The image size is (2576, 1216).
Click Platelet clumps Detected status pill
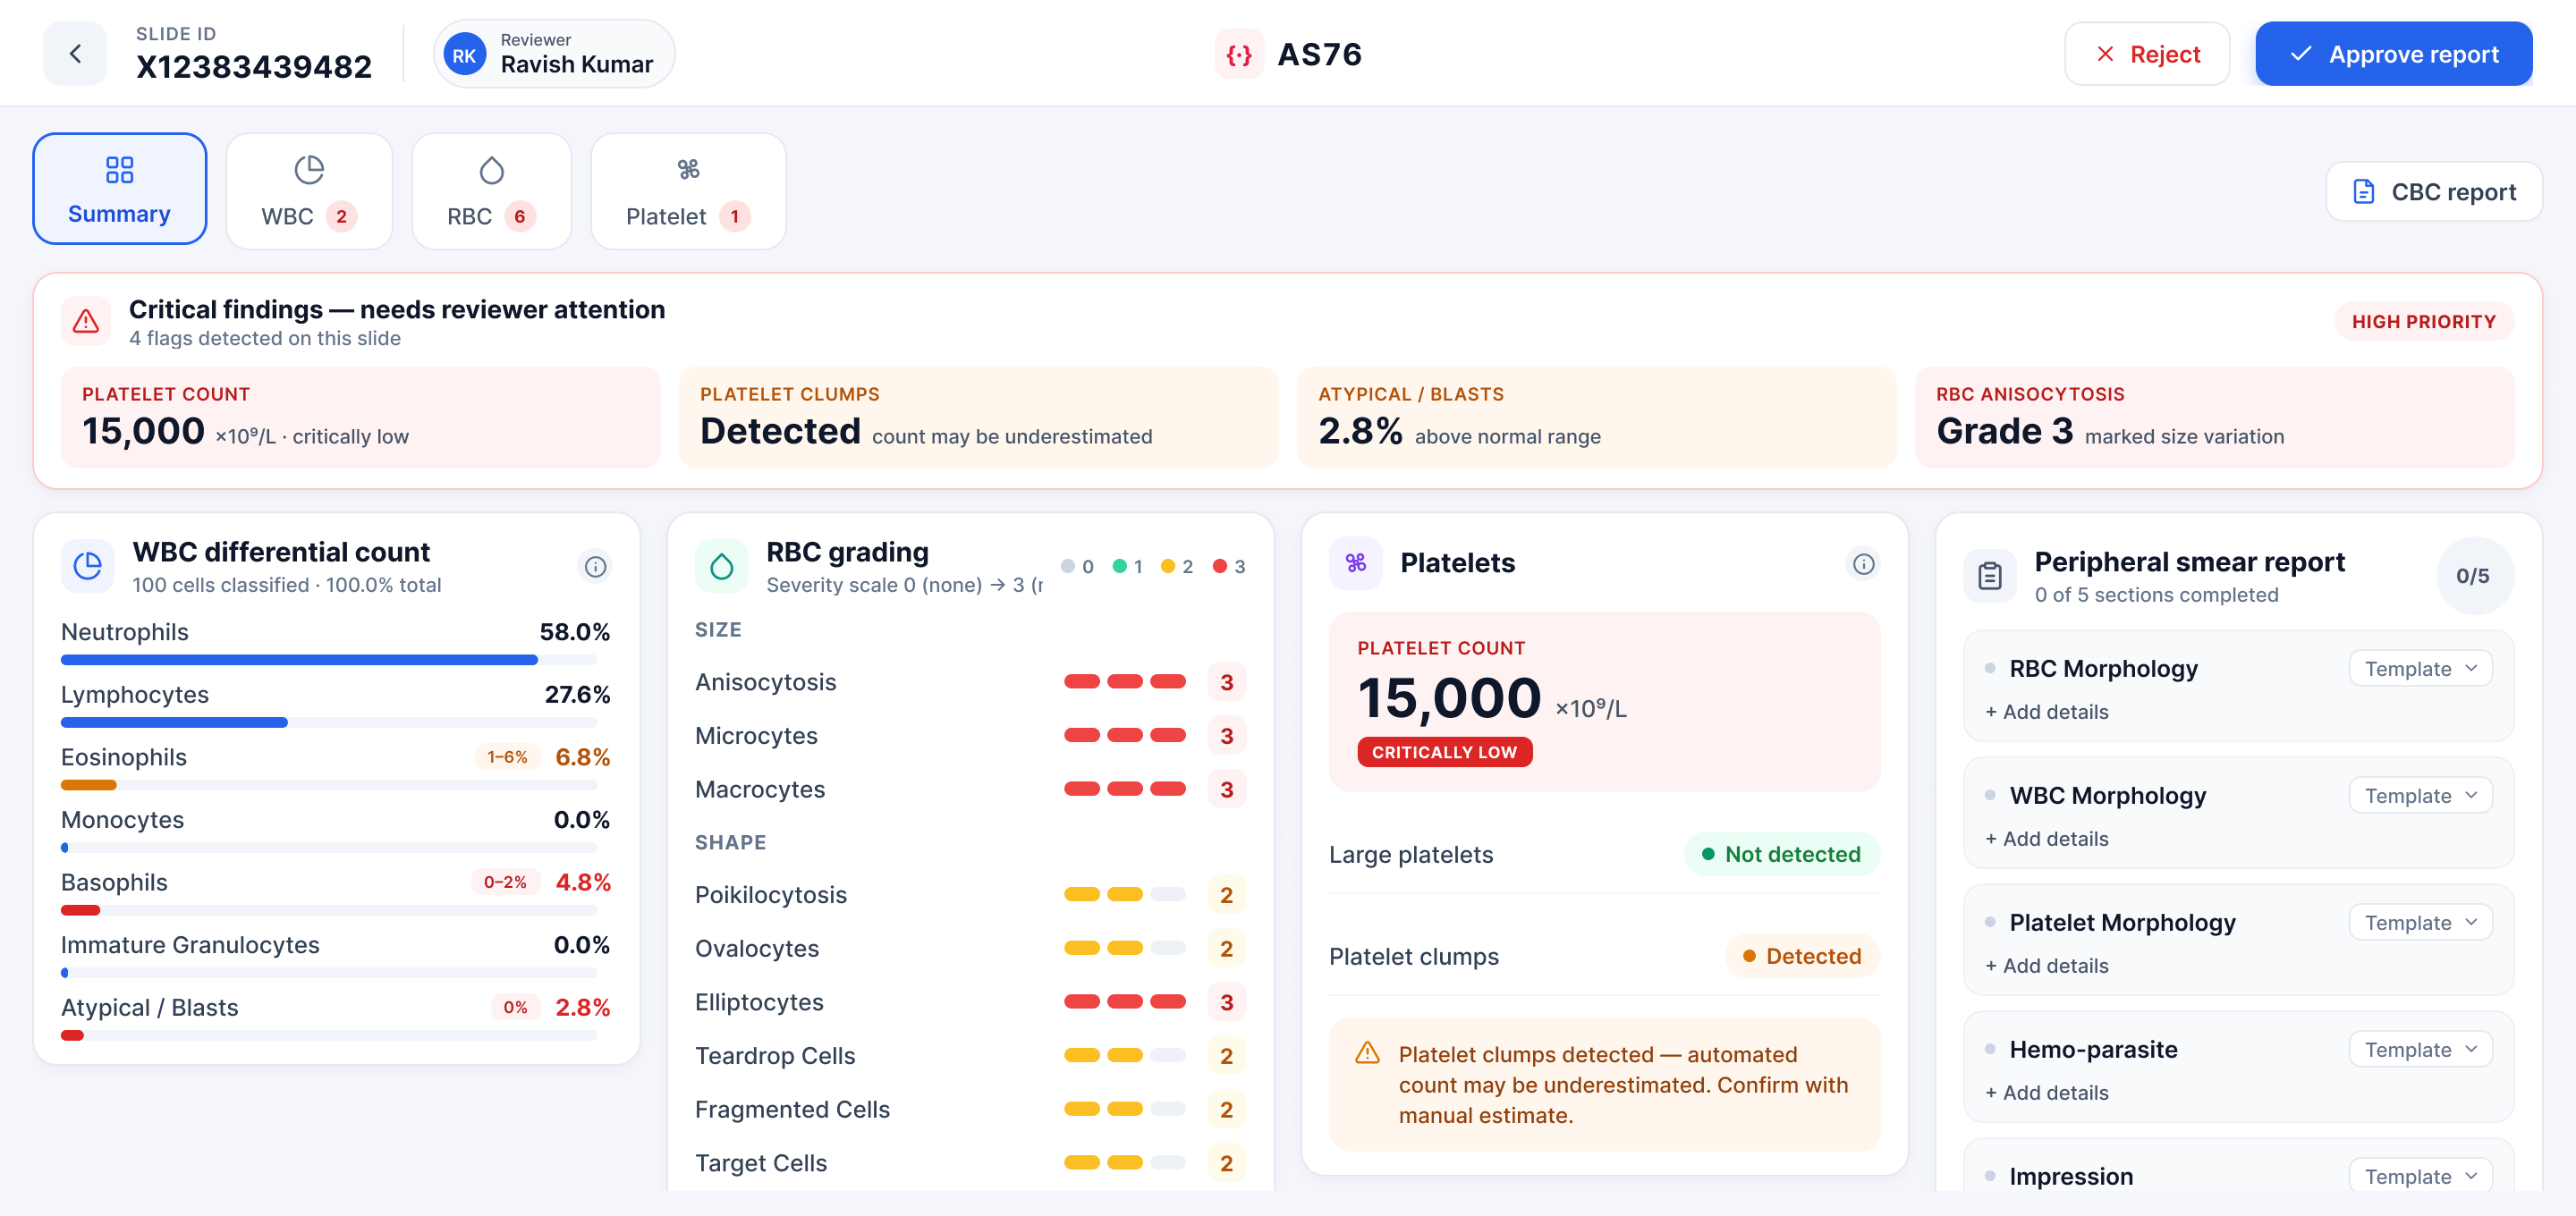tap(1802, 956)
